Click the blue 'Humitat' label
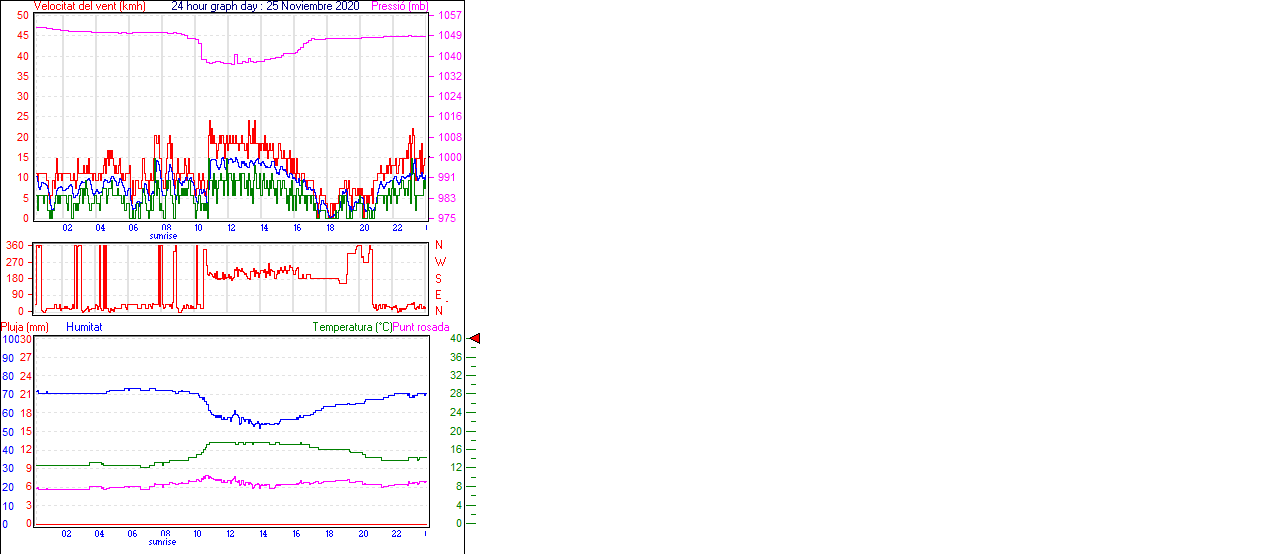 coord(84,327)
